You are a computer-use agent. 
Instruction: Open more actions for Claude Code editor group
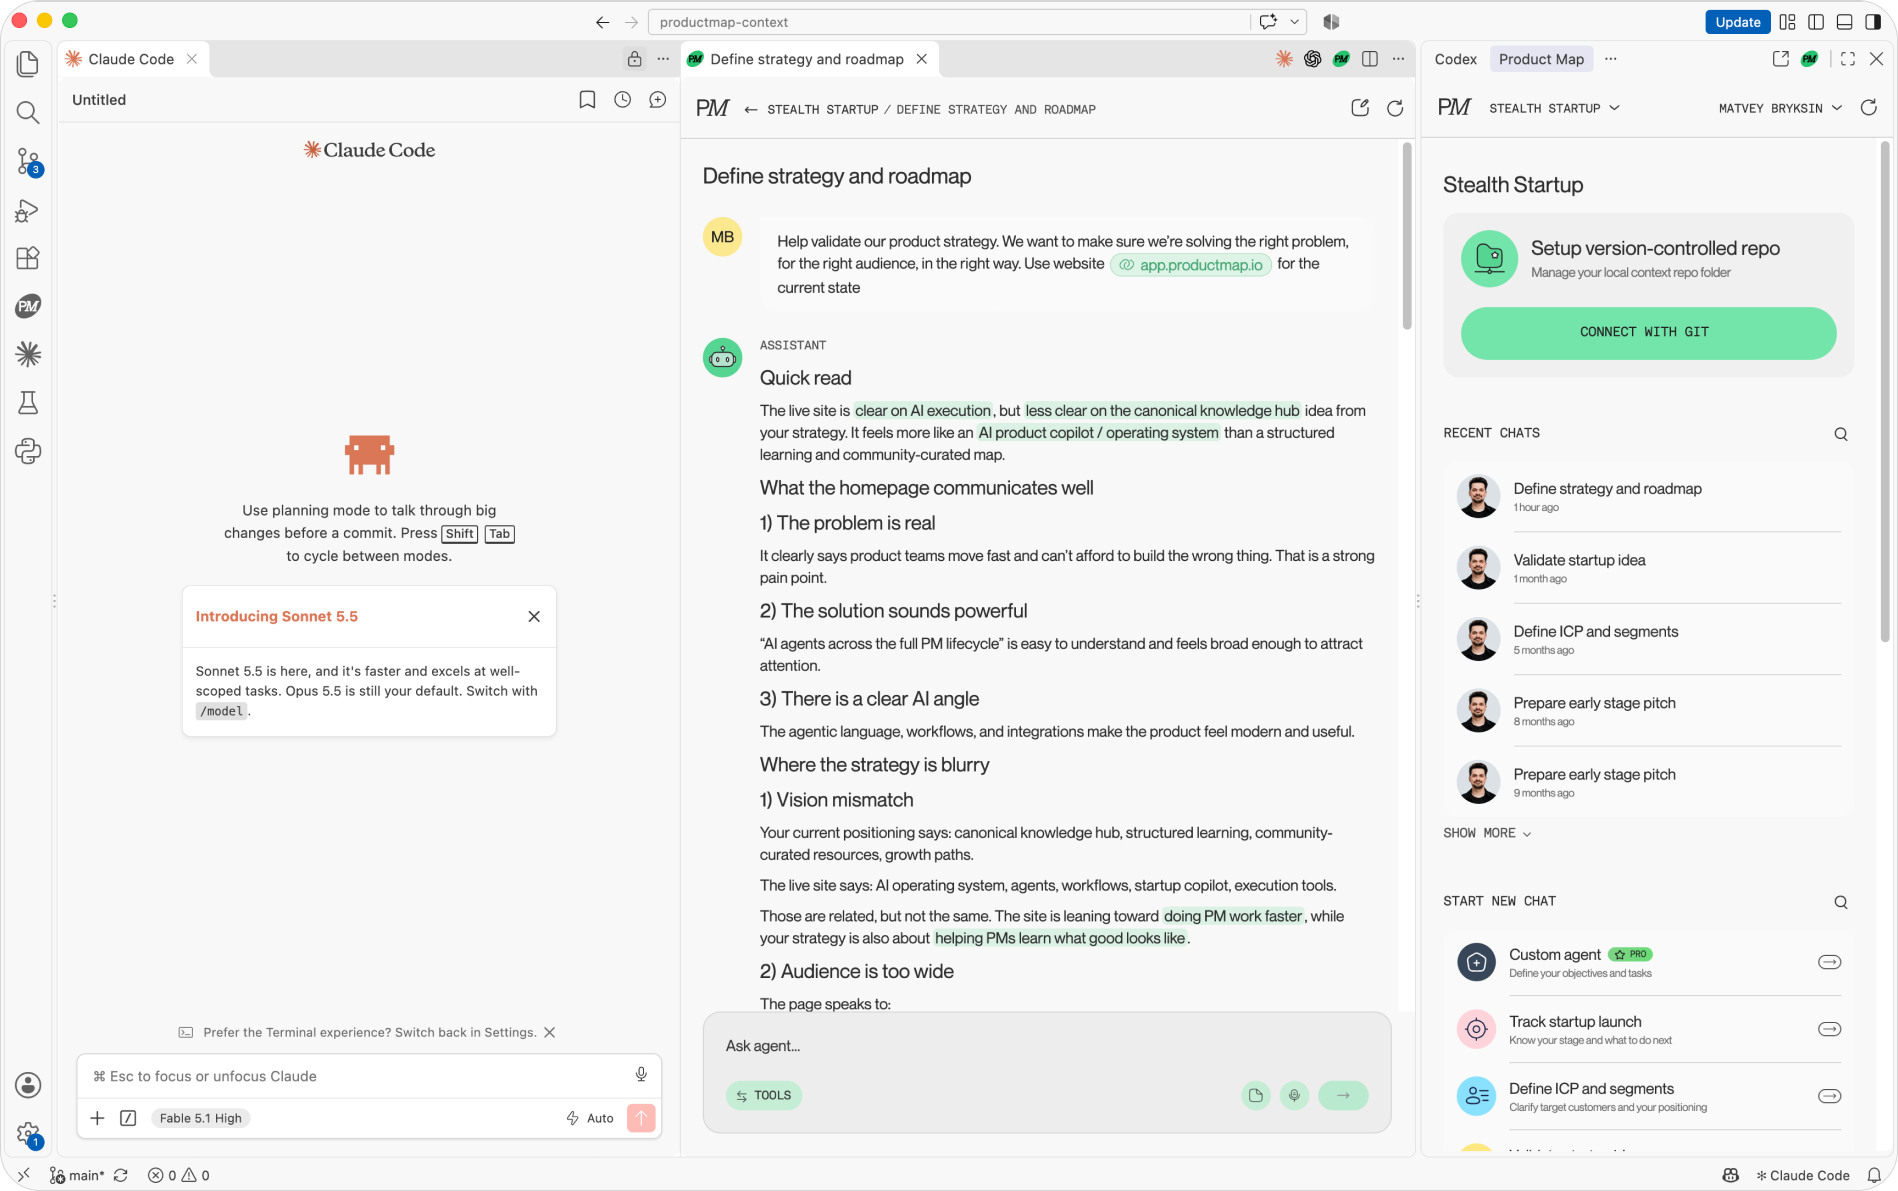tap(663, 59)
